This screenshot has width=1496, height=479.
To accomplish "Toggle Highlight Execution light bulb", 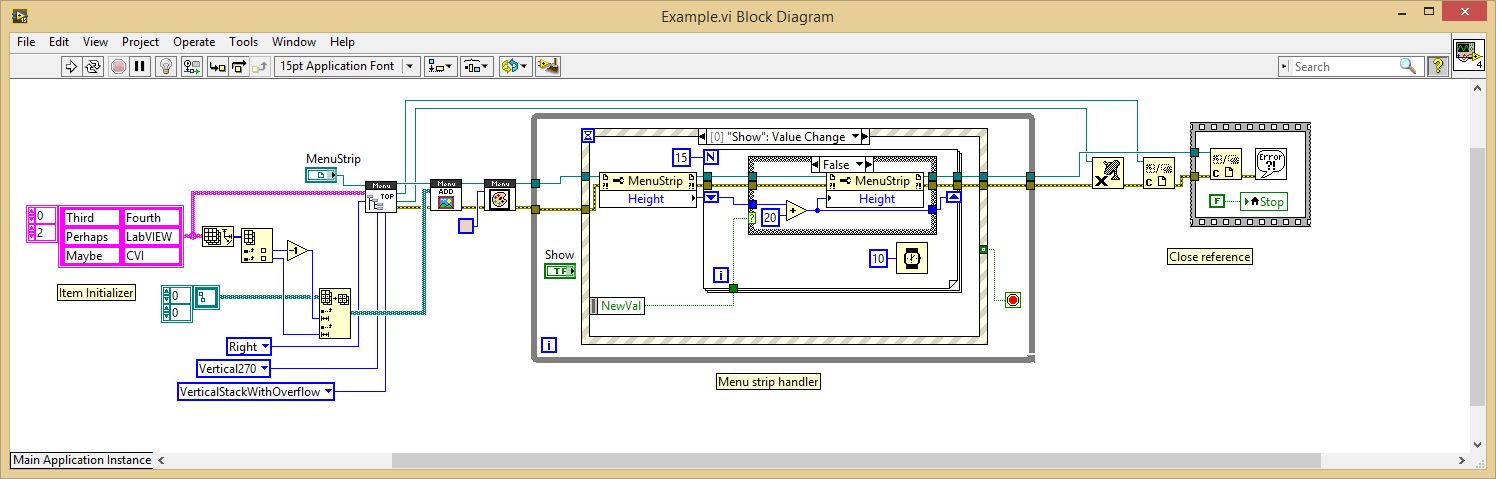I will 167,67.
